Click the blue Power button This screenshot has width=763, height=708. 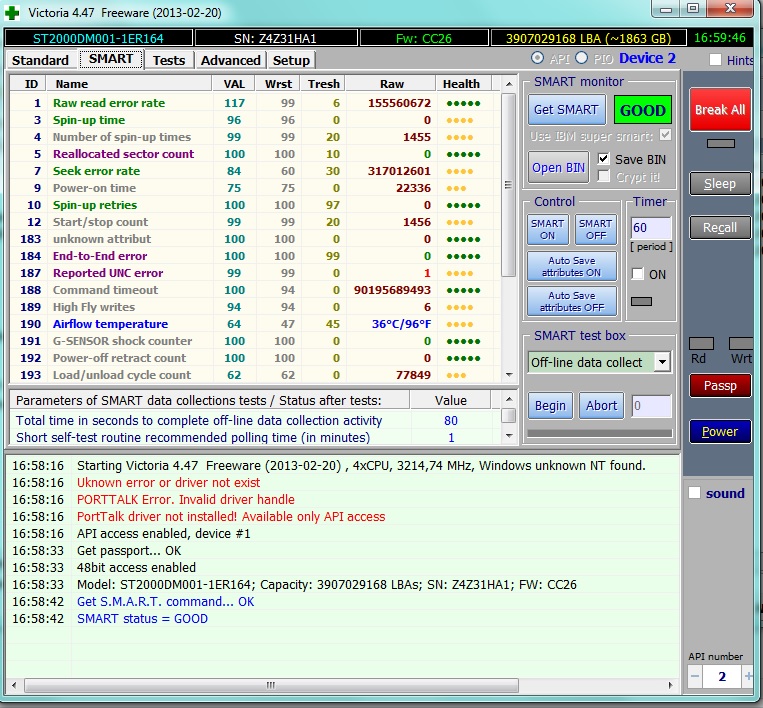click(x=720, y=432)
